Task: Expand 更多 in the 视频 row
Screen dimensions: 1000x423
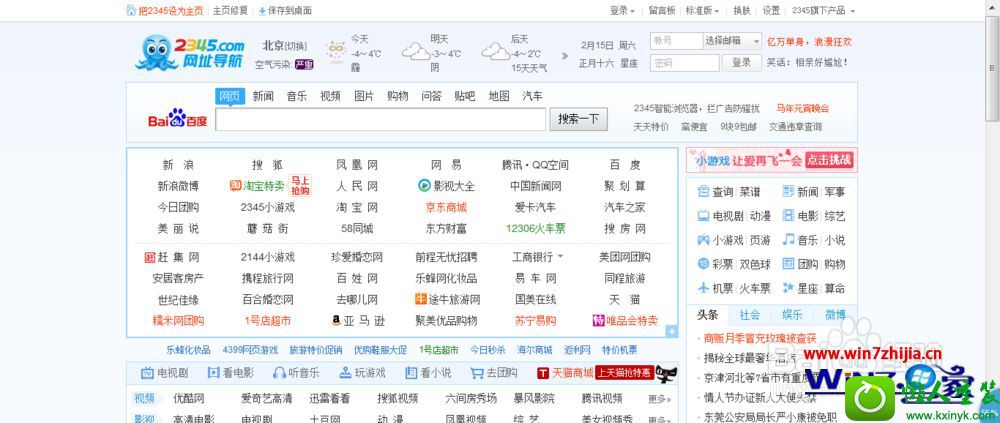Action: pyautogui.click(x=659, y=399)
